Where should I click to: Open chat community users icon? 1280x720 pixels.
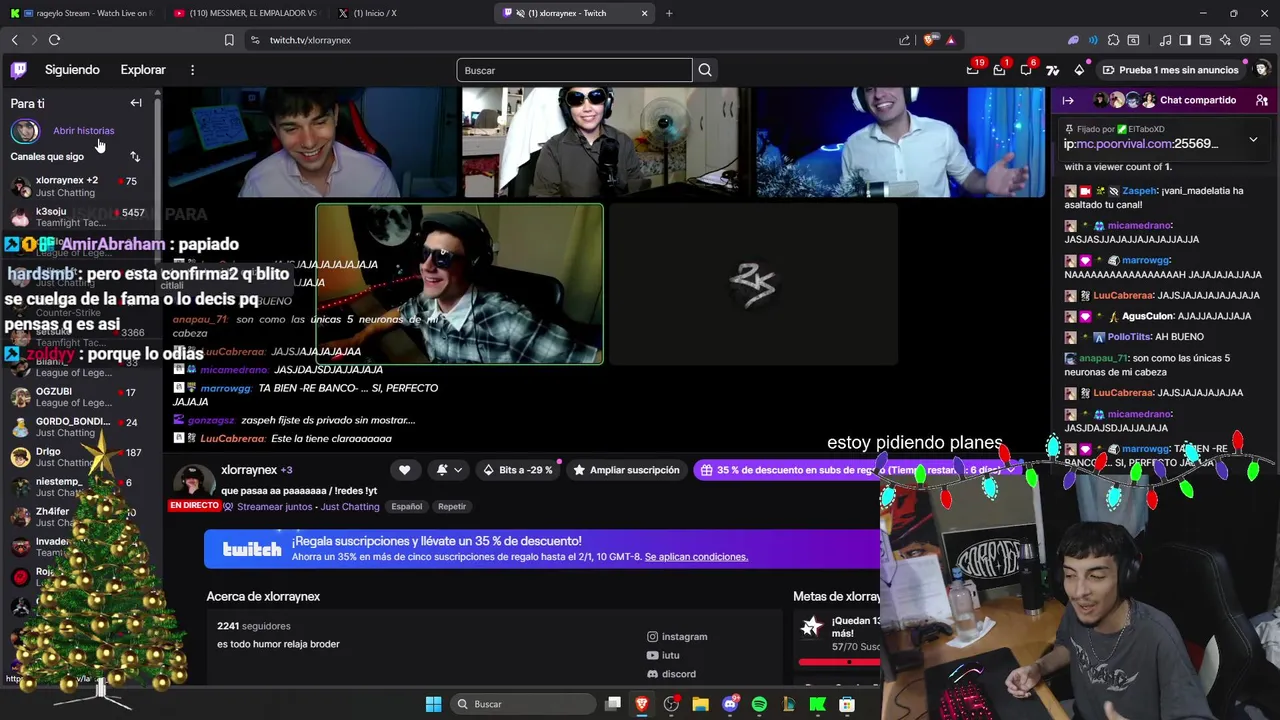point(1261,100)
